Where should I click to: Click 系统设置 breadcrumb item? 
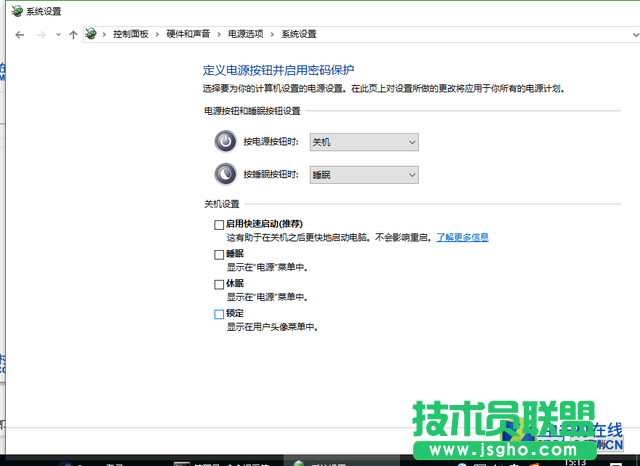(x=299, y=34)
